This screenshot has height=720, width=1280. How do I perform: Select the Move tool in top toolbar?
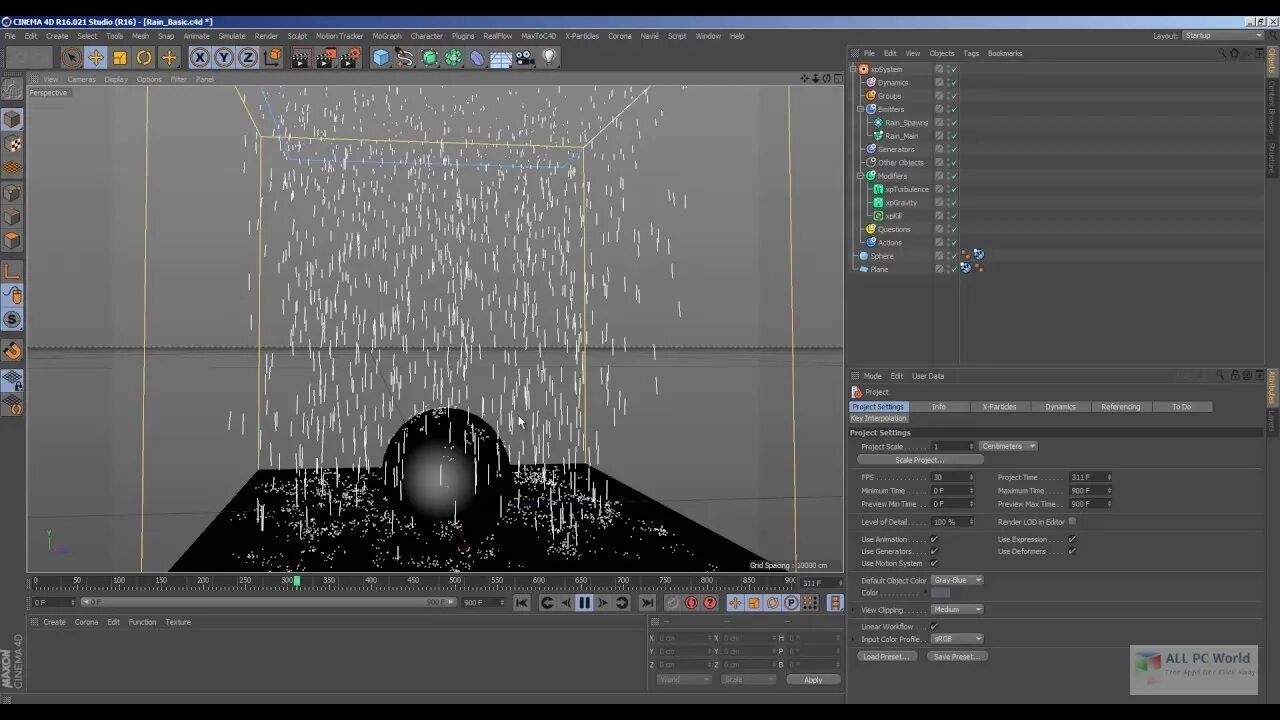click(96, 58)
